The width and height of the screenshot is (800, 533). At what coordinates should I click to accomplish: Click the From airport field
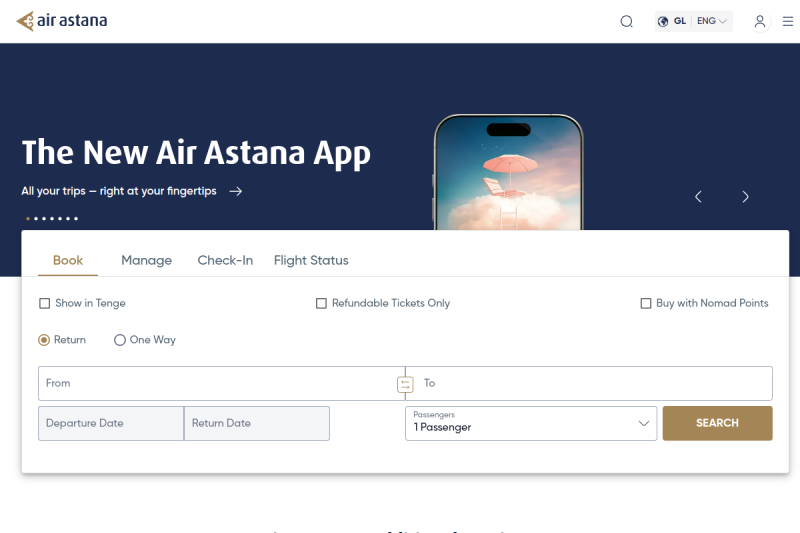pos(222,384)
